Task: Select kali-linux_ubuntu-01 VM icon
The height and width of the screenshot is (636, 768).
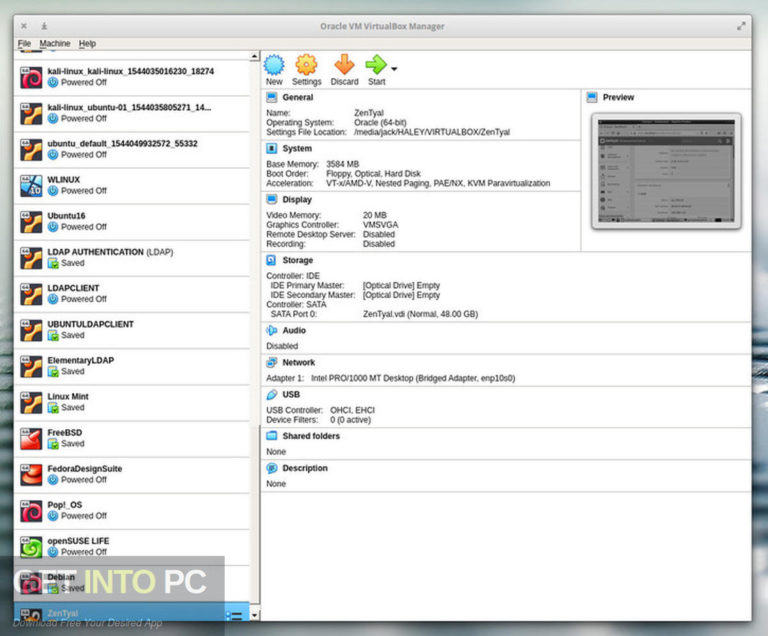Action: point(31,114)
